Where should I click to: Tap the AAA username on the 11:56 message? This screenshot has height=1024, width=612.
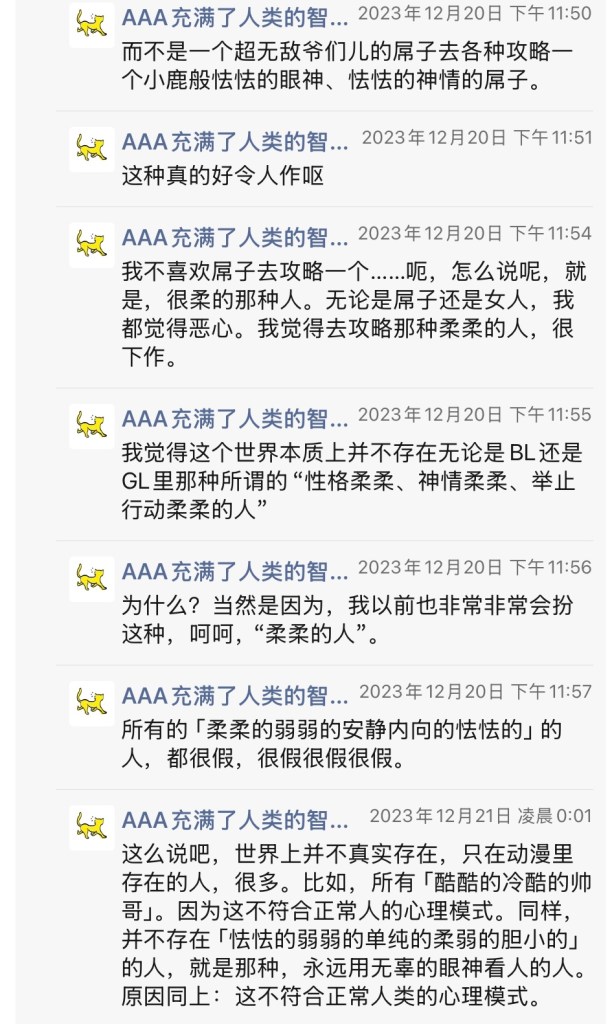[235, 570]
